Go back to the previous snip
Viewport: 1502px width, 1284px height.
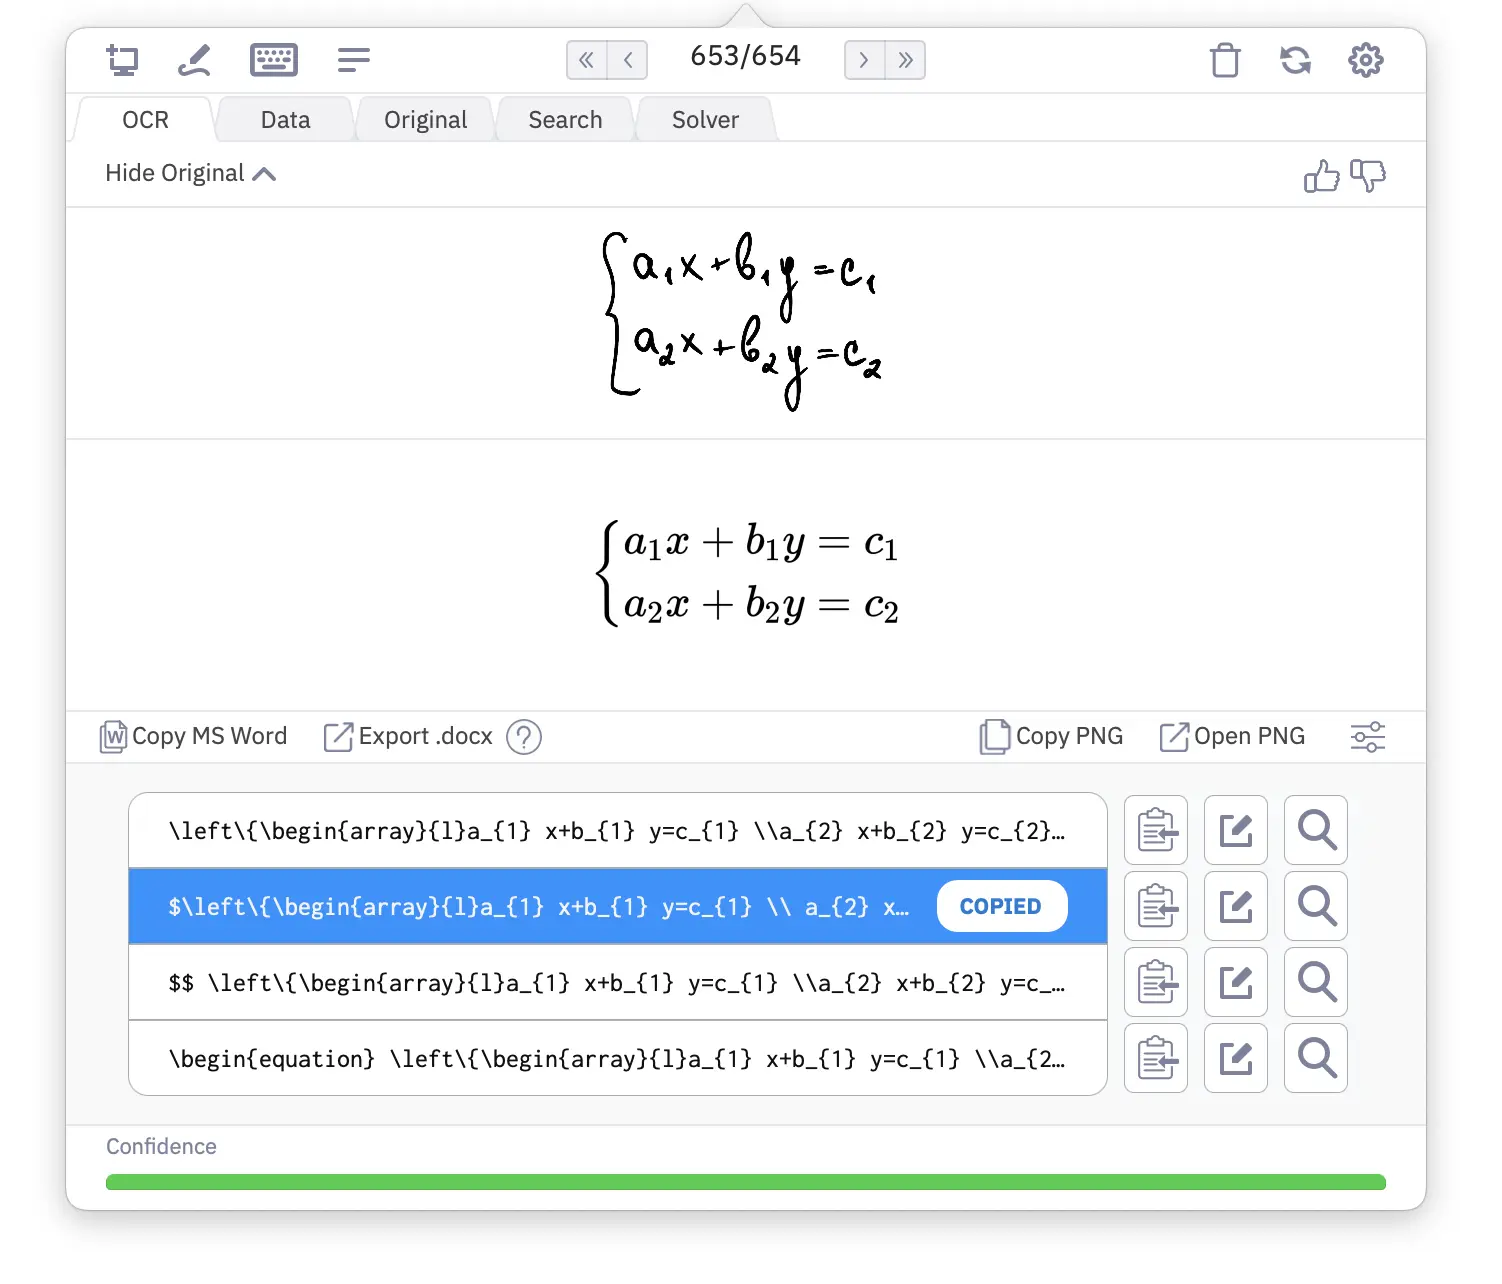point(628,60)
